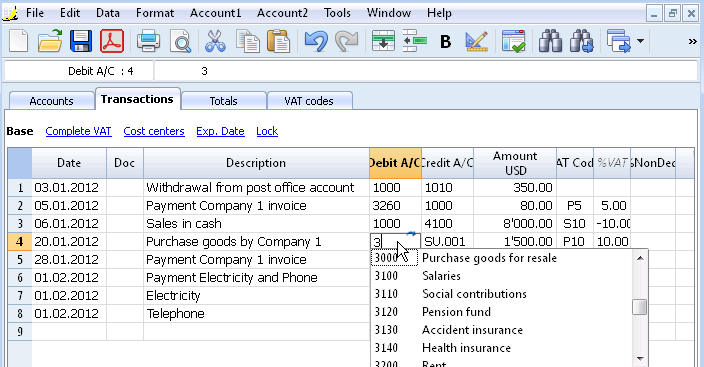Viewport: 704px width, 367px height.
Task: Toggle bold formatting B icon
Action: (x=445, y=42)
